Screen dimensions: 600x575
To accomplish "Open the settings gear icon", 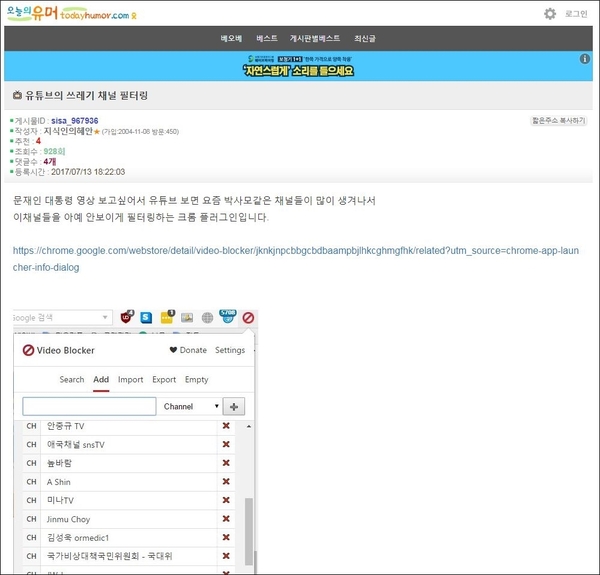I will pyautogui.click(x=550, y=14).
